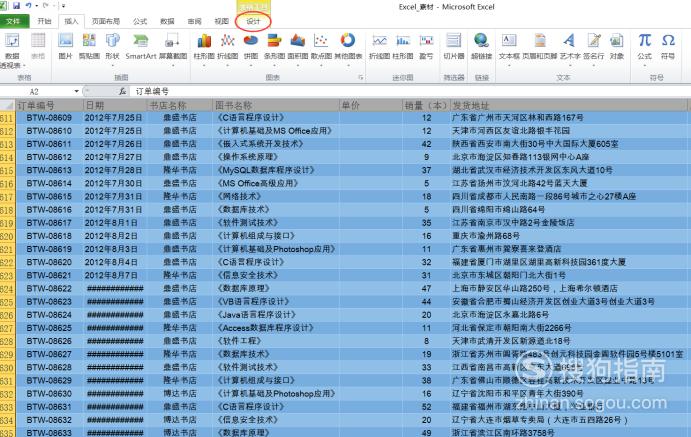This screenshot has height=437, width=691.
Task: Select cell 《Java语言程序设计》
Action: pyautogui.click(x=275, y=315)
